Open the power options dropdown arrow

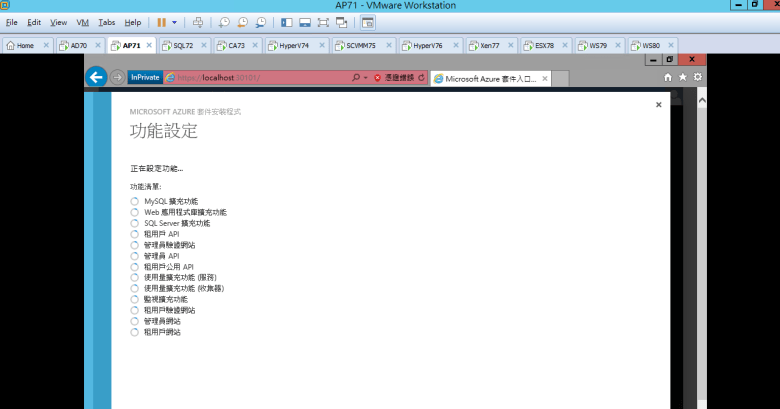175,21
